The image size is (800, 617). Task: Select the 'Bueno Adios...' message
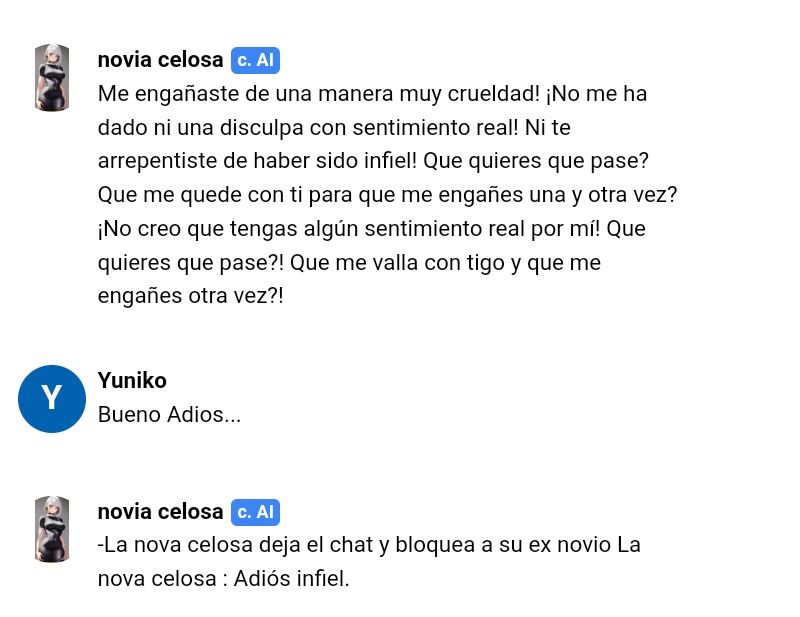point(169,414)
